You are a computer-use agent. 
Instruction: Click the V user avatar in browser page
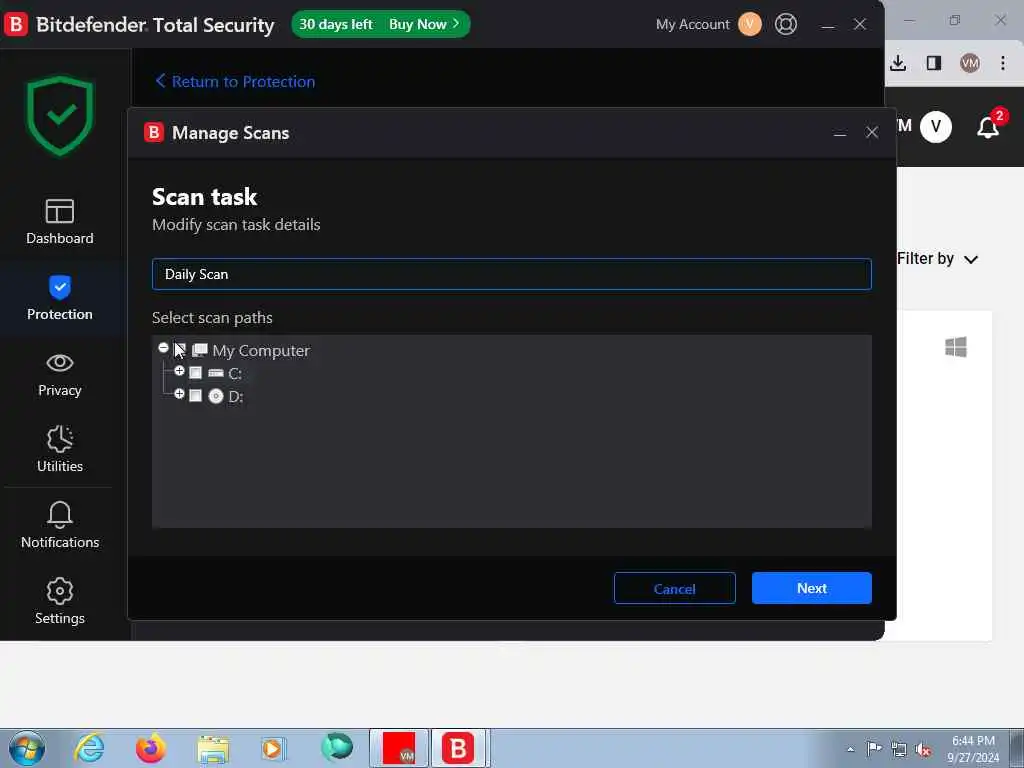936,127
